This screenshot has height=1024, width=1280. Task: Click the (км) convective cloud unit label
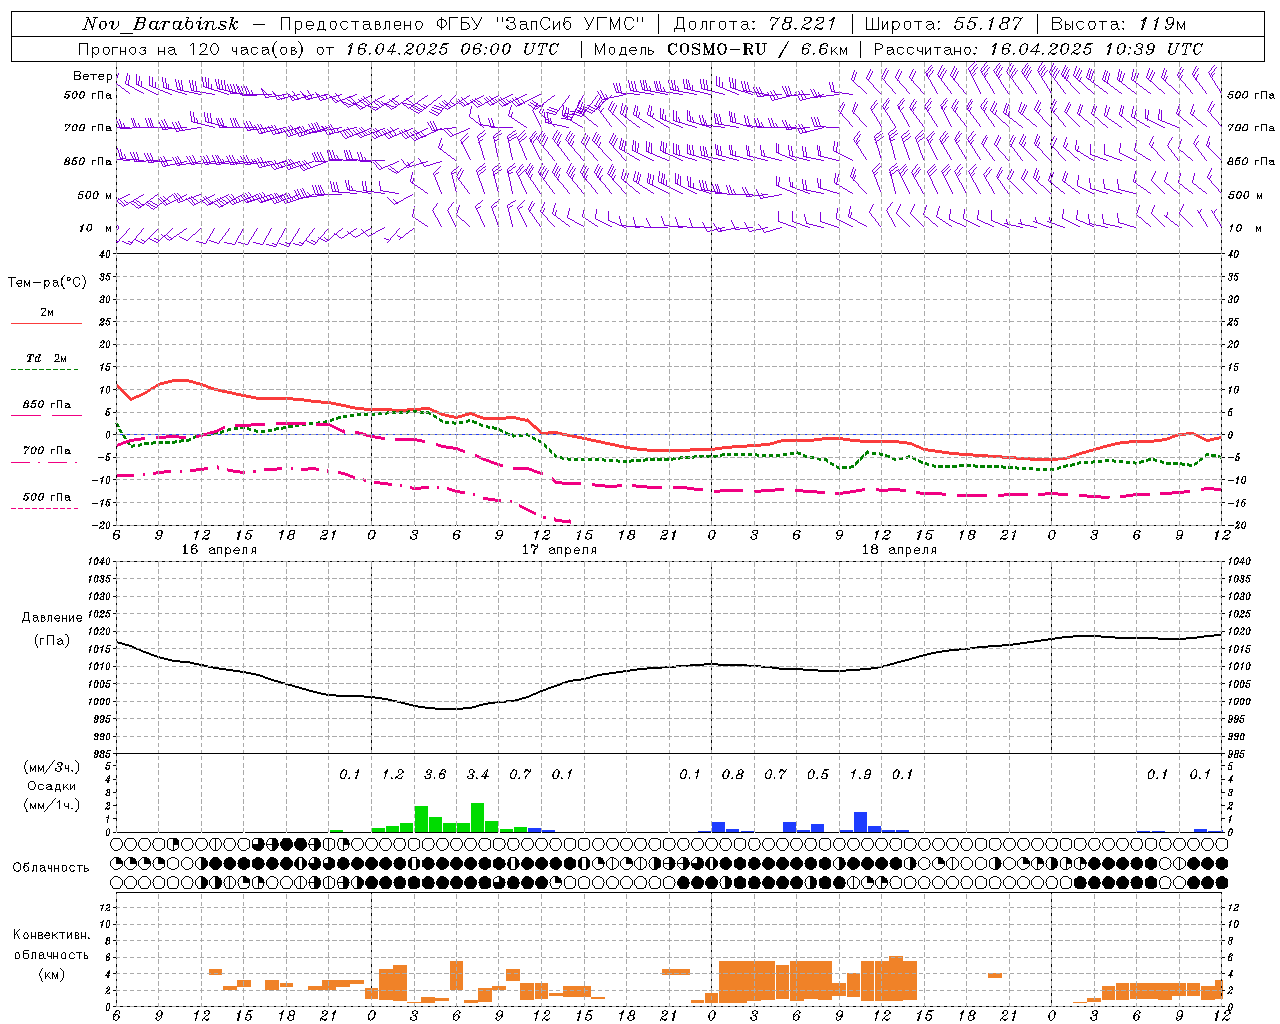pyautogui.click(x=52, y=974)
